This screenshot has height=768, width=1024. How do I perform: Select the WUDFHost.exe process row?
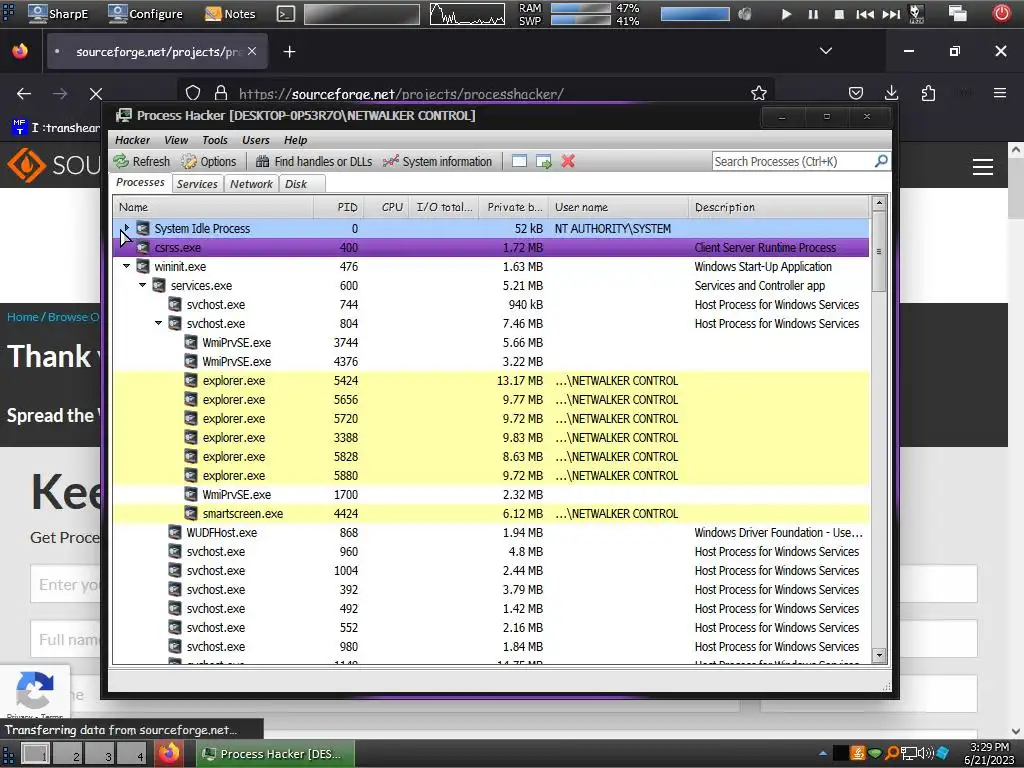[490, 532]
